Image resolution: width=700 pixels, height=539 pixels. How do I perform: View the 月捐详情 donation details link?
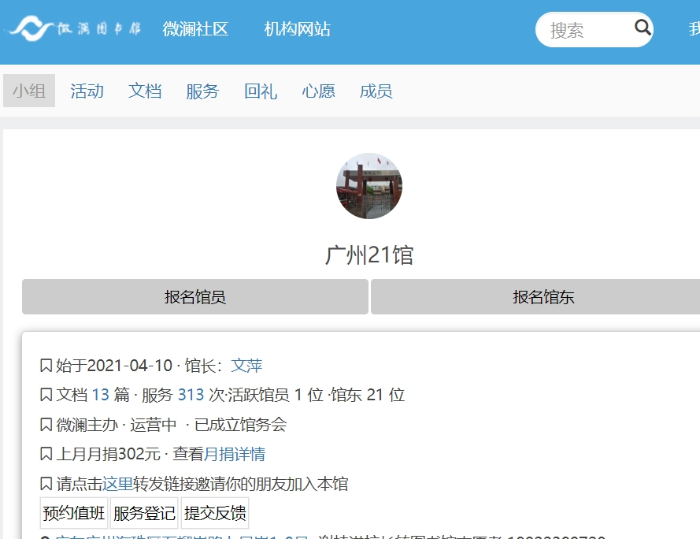click(235, 454)
